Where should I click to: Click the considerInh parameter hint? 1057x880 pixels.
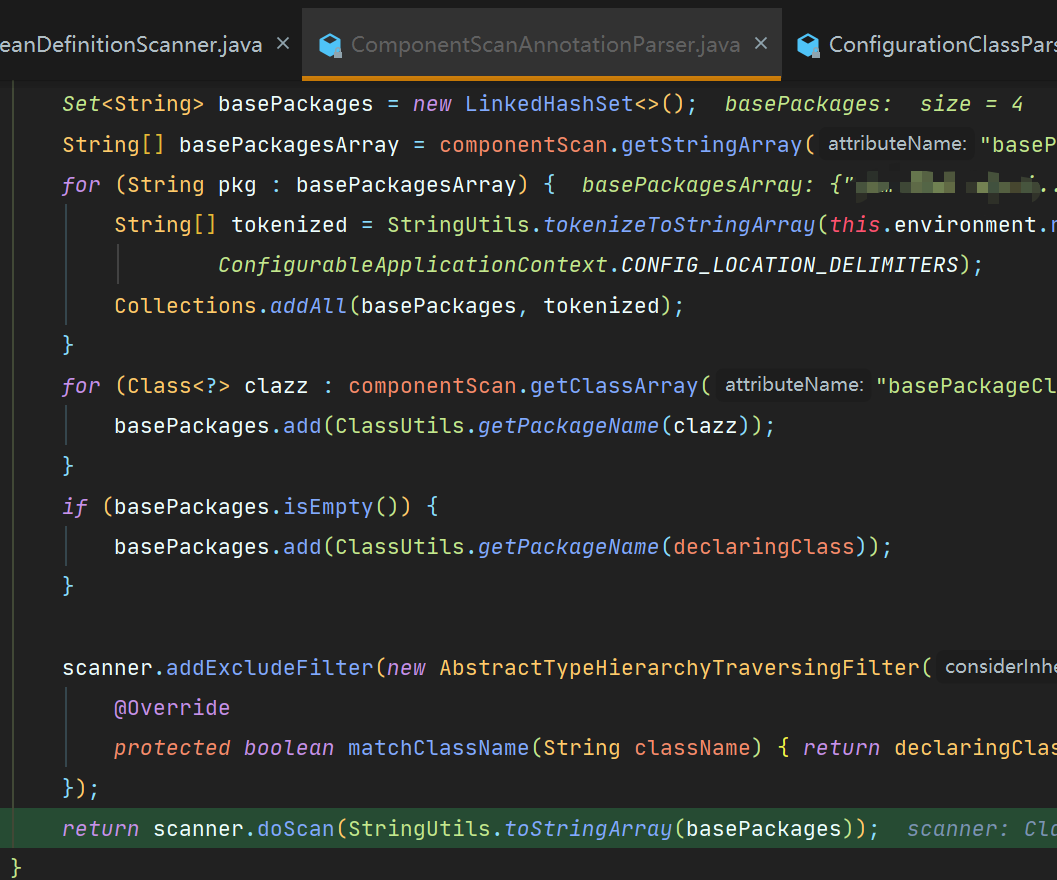998,667
